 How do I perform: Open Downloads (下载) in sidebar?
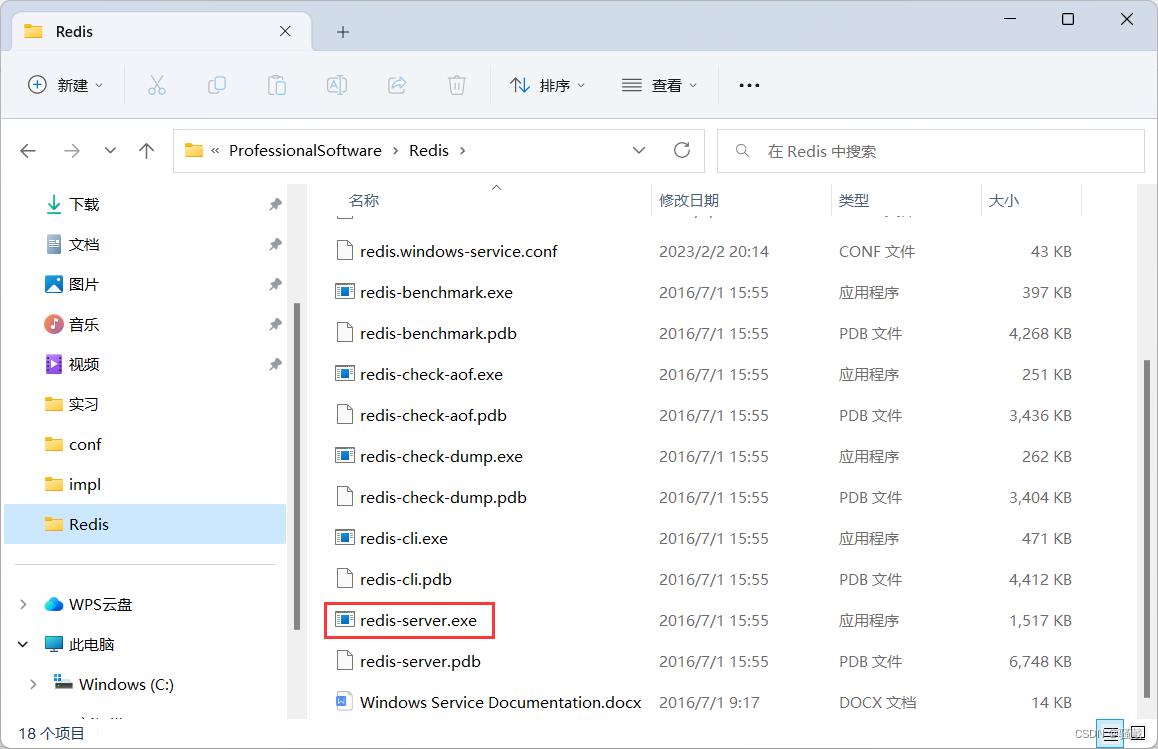coord(83,205)
